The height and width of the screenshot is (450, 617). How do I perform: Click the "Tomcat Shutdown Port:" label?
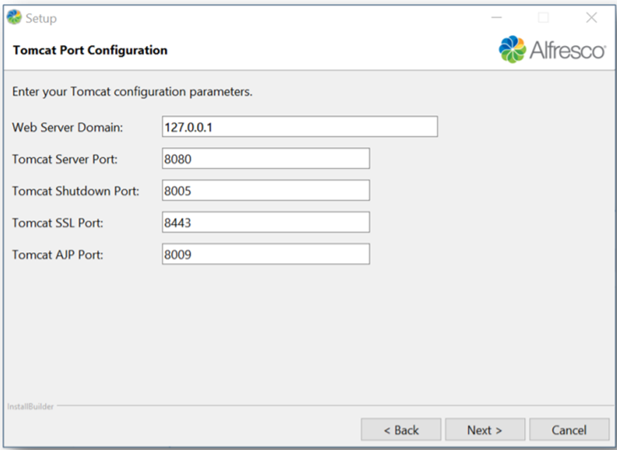click(75, 191)
